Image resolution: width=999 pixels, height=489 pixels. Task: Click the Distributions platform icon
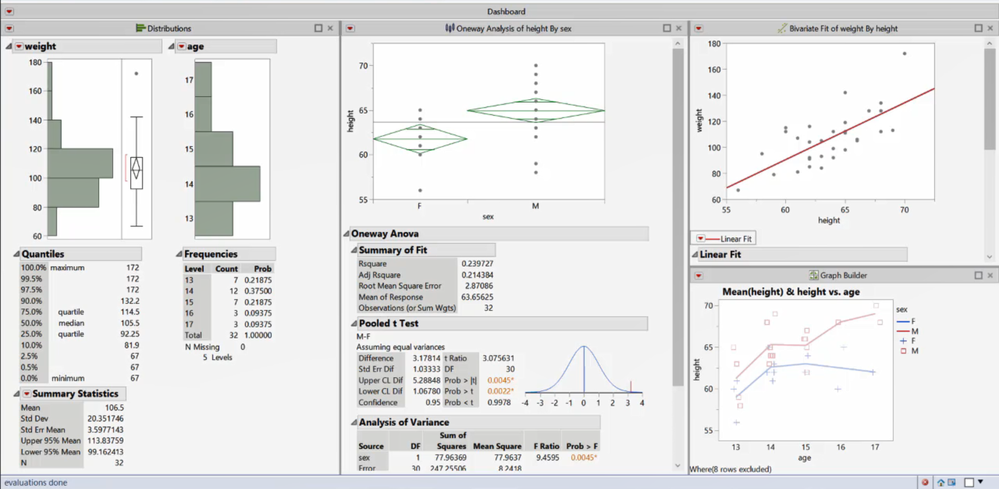point(141,28)
